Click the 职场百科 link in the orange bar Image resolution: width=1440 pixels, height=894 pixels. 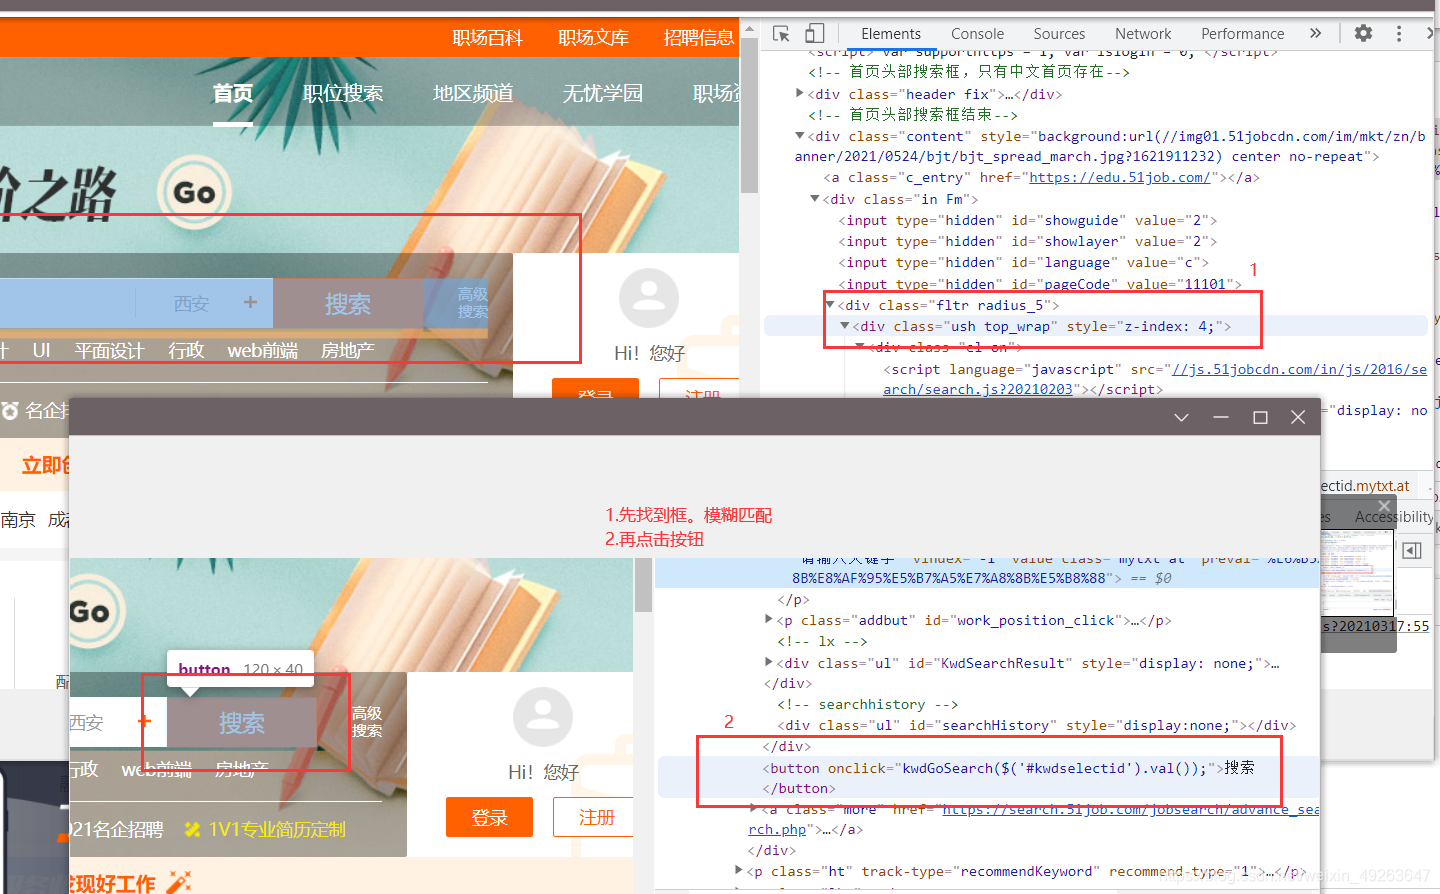point(487,38)
